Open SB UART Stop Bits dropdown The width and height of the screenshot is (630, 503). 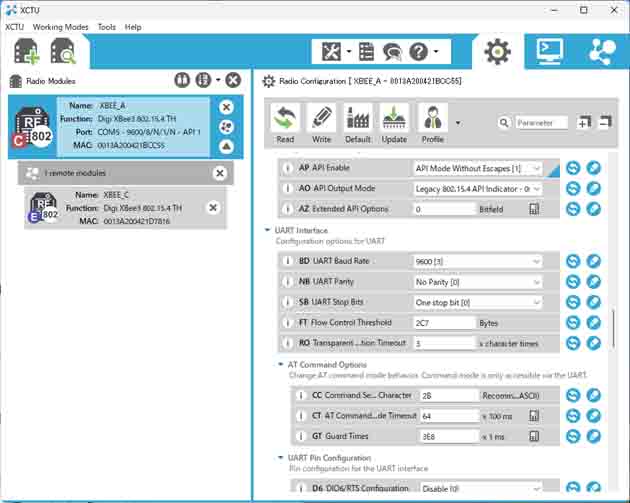pos(477,303)
